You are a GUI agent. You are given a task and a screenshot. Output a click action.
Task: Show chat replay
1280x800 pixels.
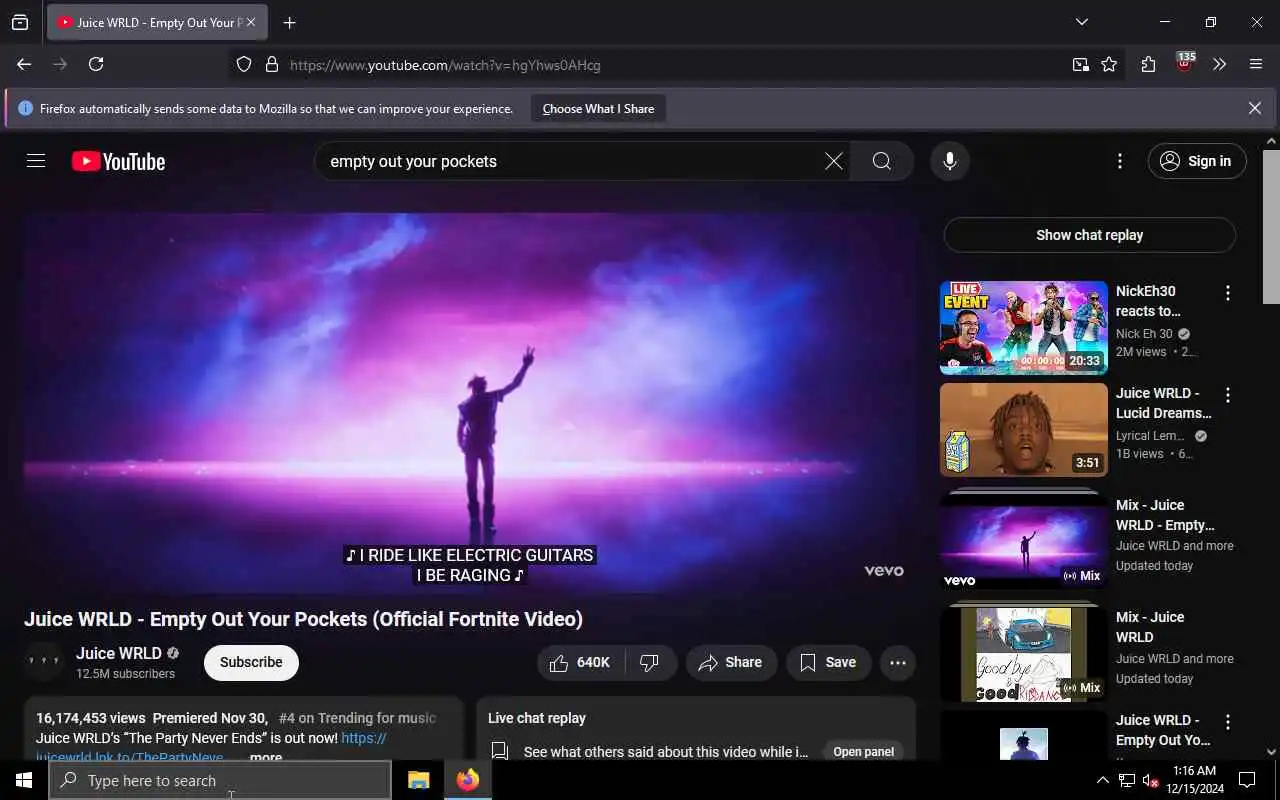pos(1089,235)
